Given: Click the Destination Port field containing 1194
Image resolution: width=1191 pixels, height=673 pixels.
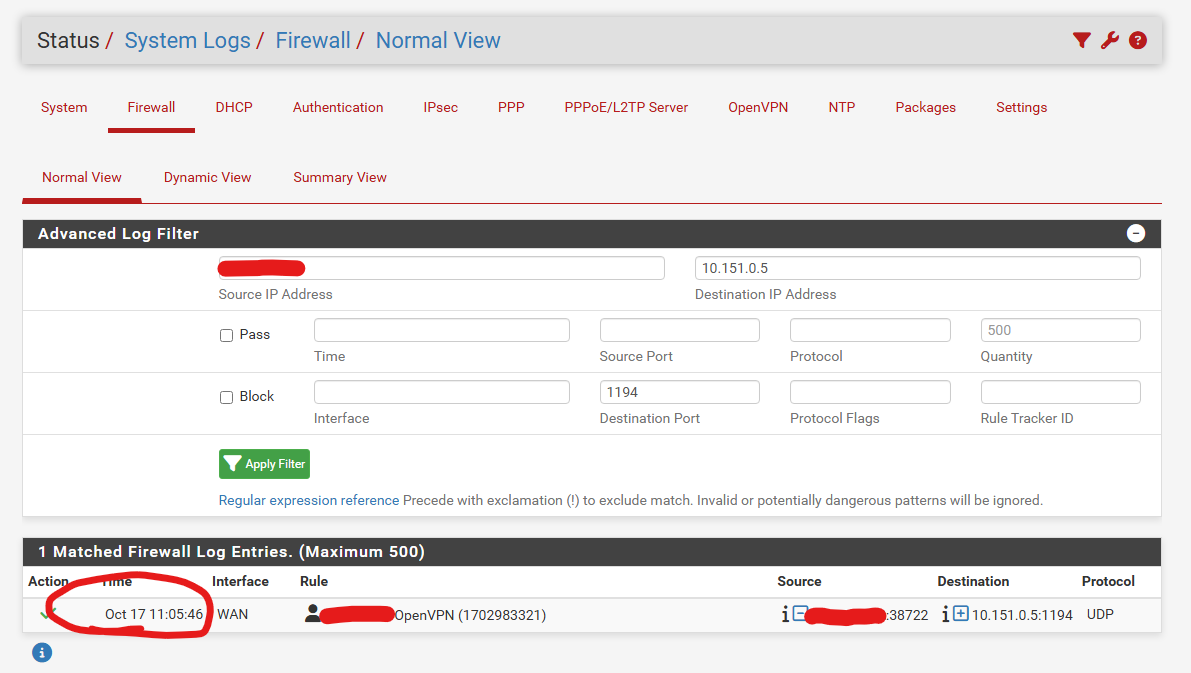Looking at the screenshot, I should coord(679,392).
